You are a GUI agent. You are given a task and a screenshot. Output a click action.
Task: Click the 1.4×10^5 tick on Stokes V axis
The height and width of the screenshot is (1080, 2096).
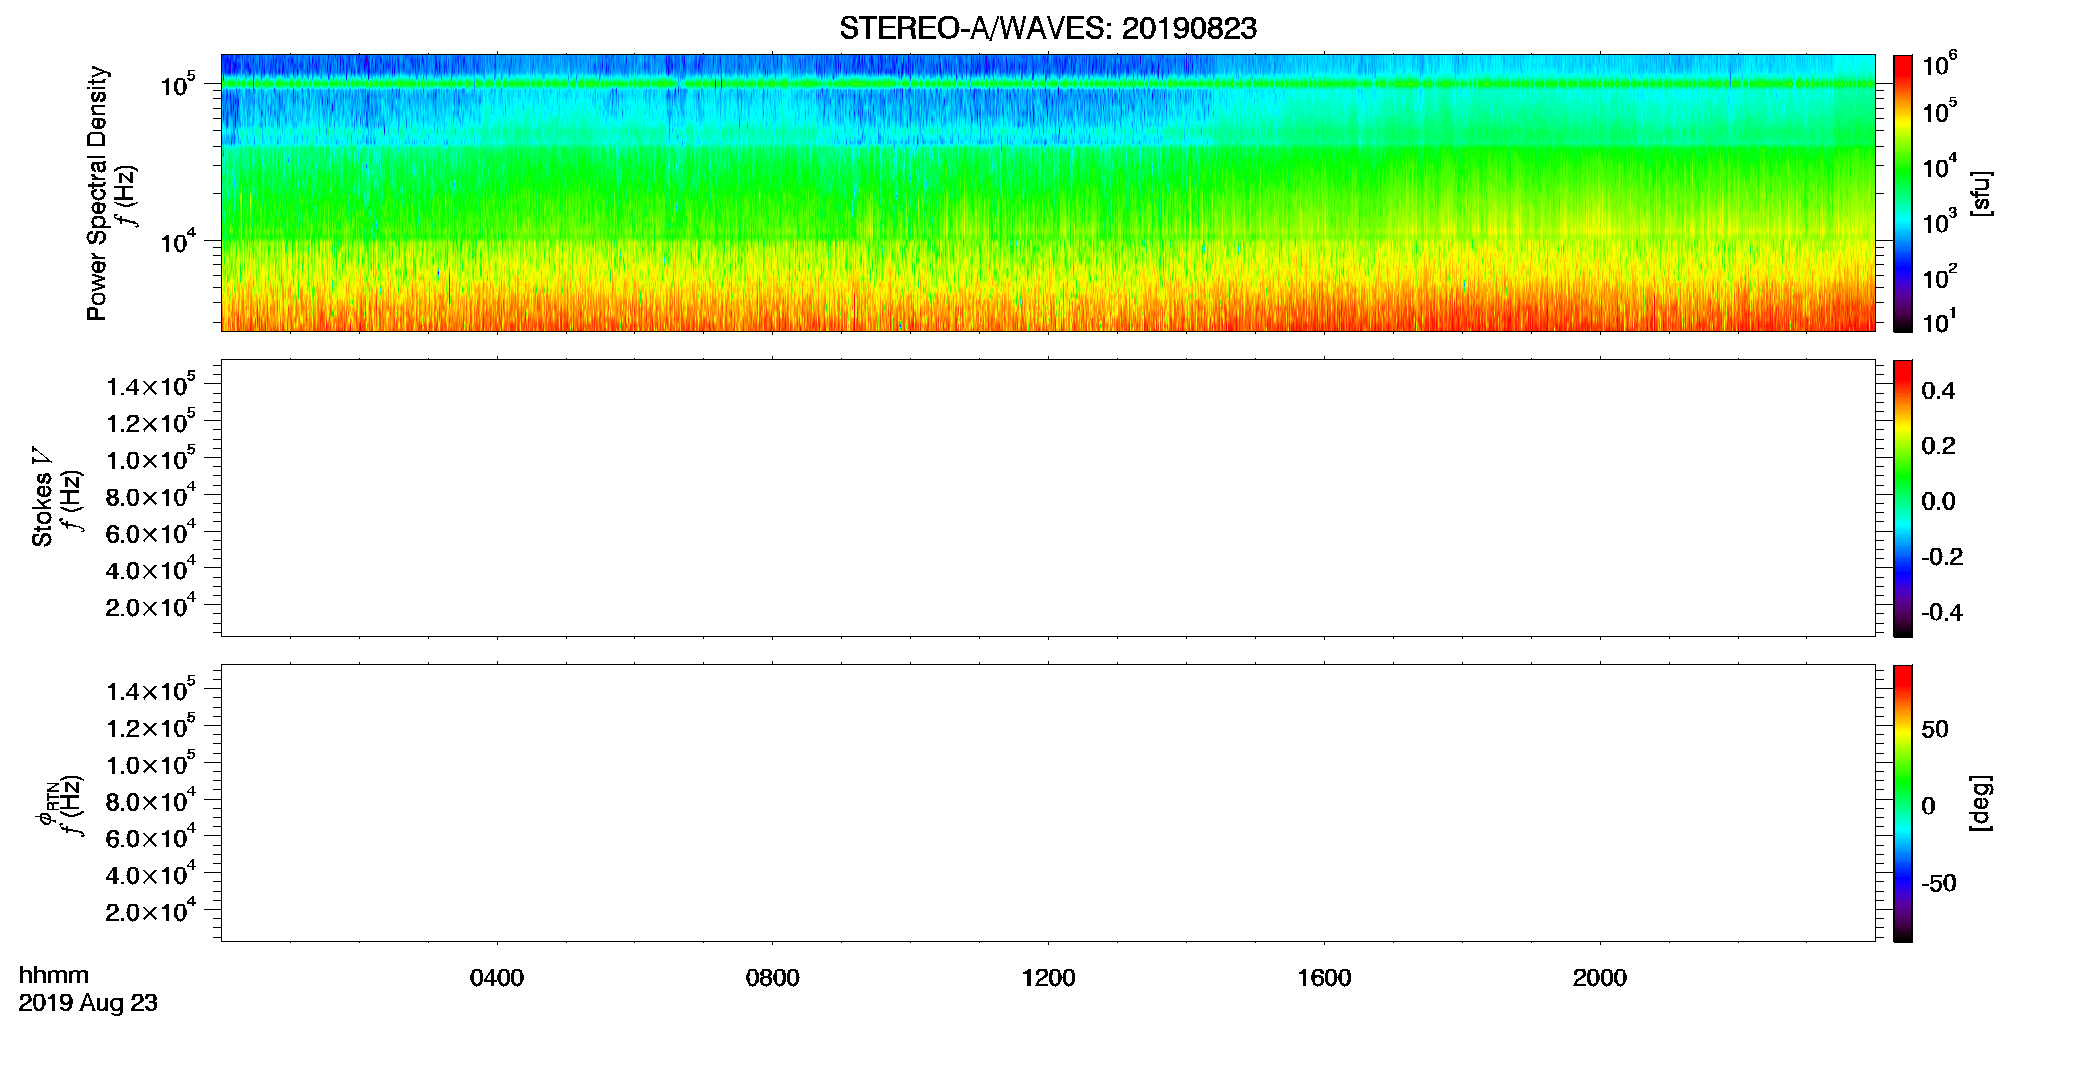(151, 385)
